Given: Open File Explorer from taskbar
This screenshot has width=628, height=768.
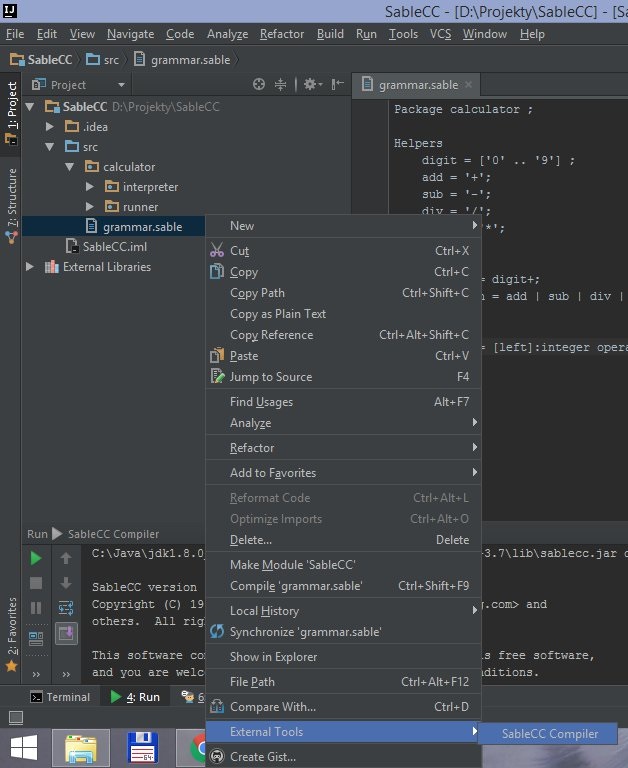Looking at the screenshot, I should [x=81, y=748].
